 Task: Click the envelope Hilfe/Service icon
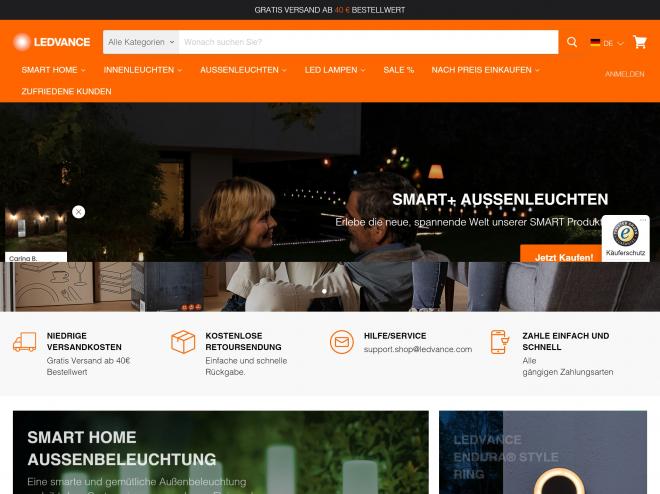(x=341, y=342)
